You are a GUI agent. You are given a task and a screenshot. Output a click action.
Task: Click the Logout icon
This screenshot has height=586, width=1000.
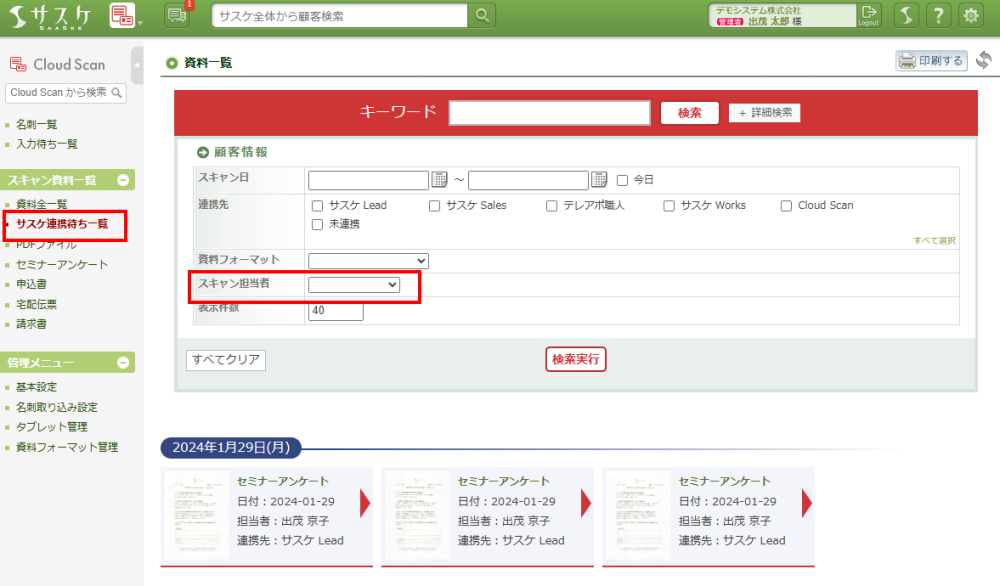pos(868,15)
